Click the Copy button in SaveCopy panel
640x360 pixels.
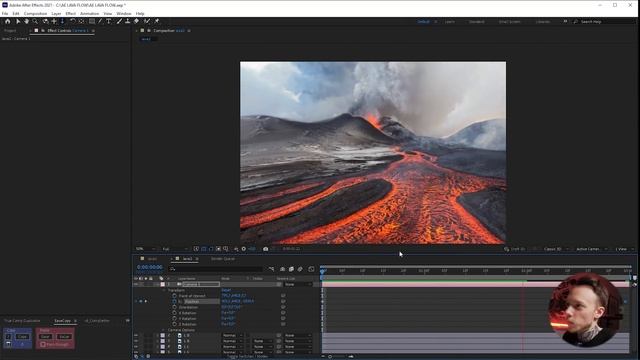22,337
